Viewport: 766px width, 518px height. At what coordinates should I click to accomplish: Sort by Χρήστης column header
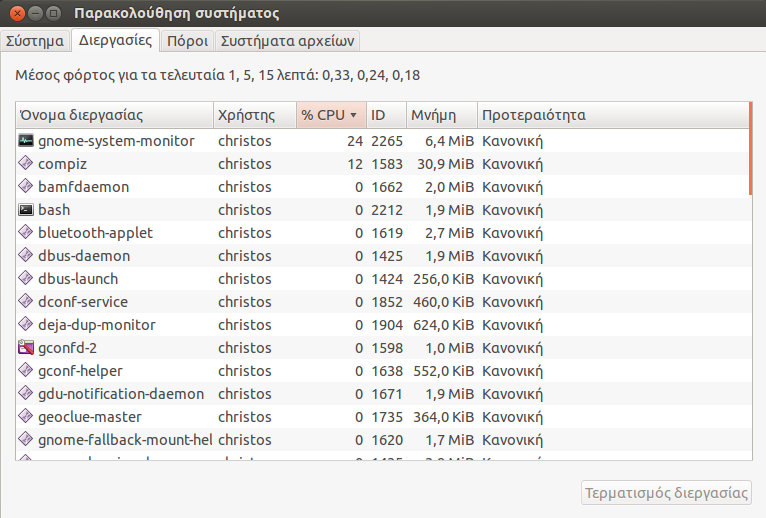point(255,115)
